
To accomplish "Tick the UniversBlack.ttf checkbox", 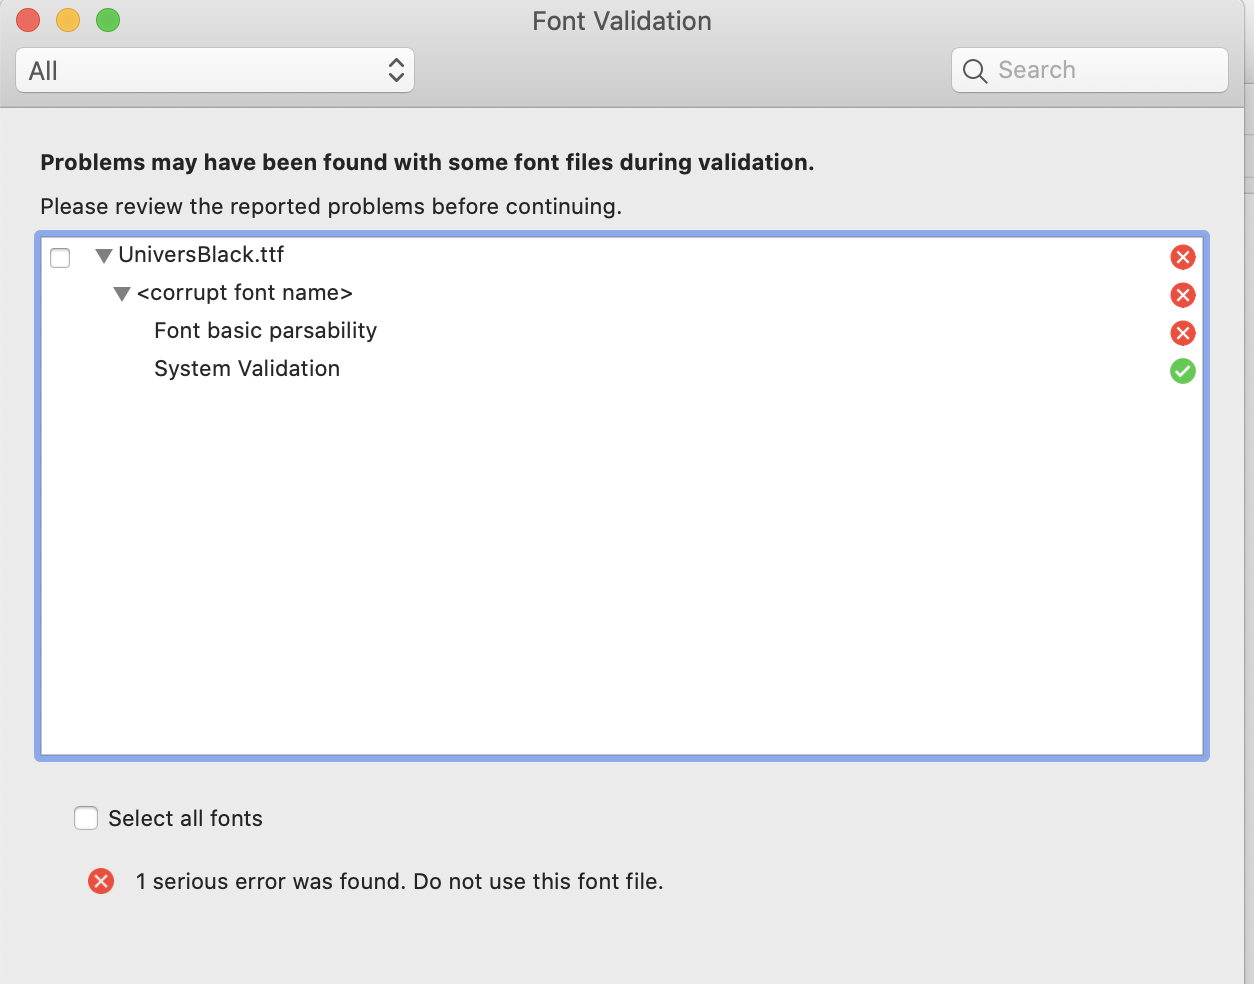I will [x=60, y=258].
